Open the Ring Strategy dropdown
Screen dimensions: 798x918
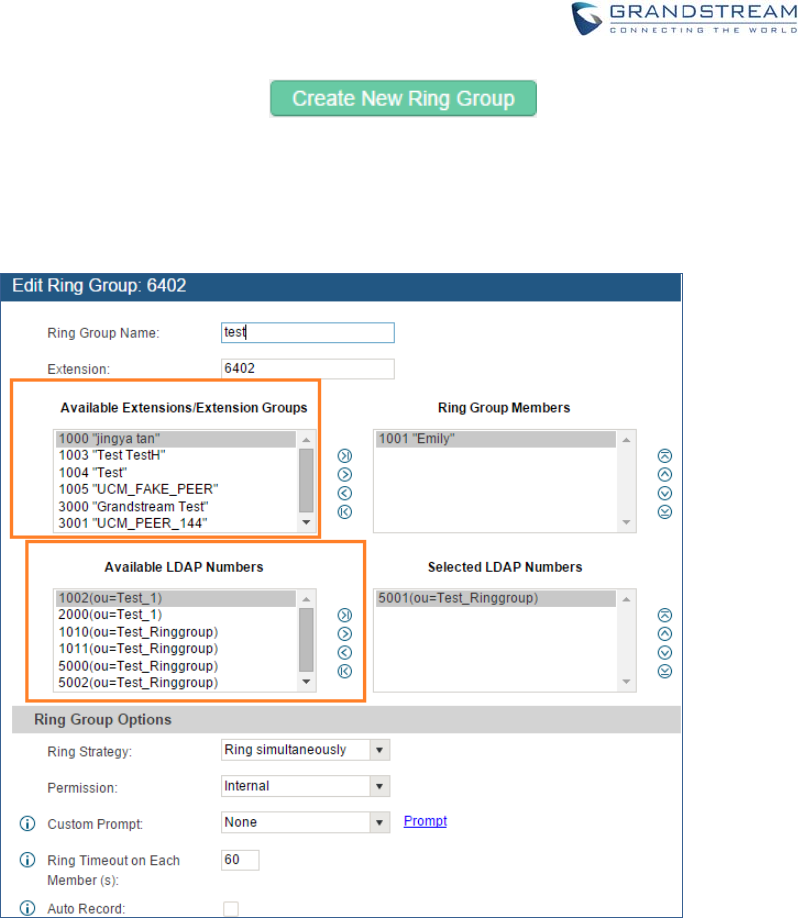click(305, 750)
